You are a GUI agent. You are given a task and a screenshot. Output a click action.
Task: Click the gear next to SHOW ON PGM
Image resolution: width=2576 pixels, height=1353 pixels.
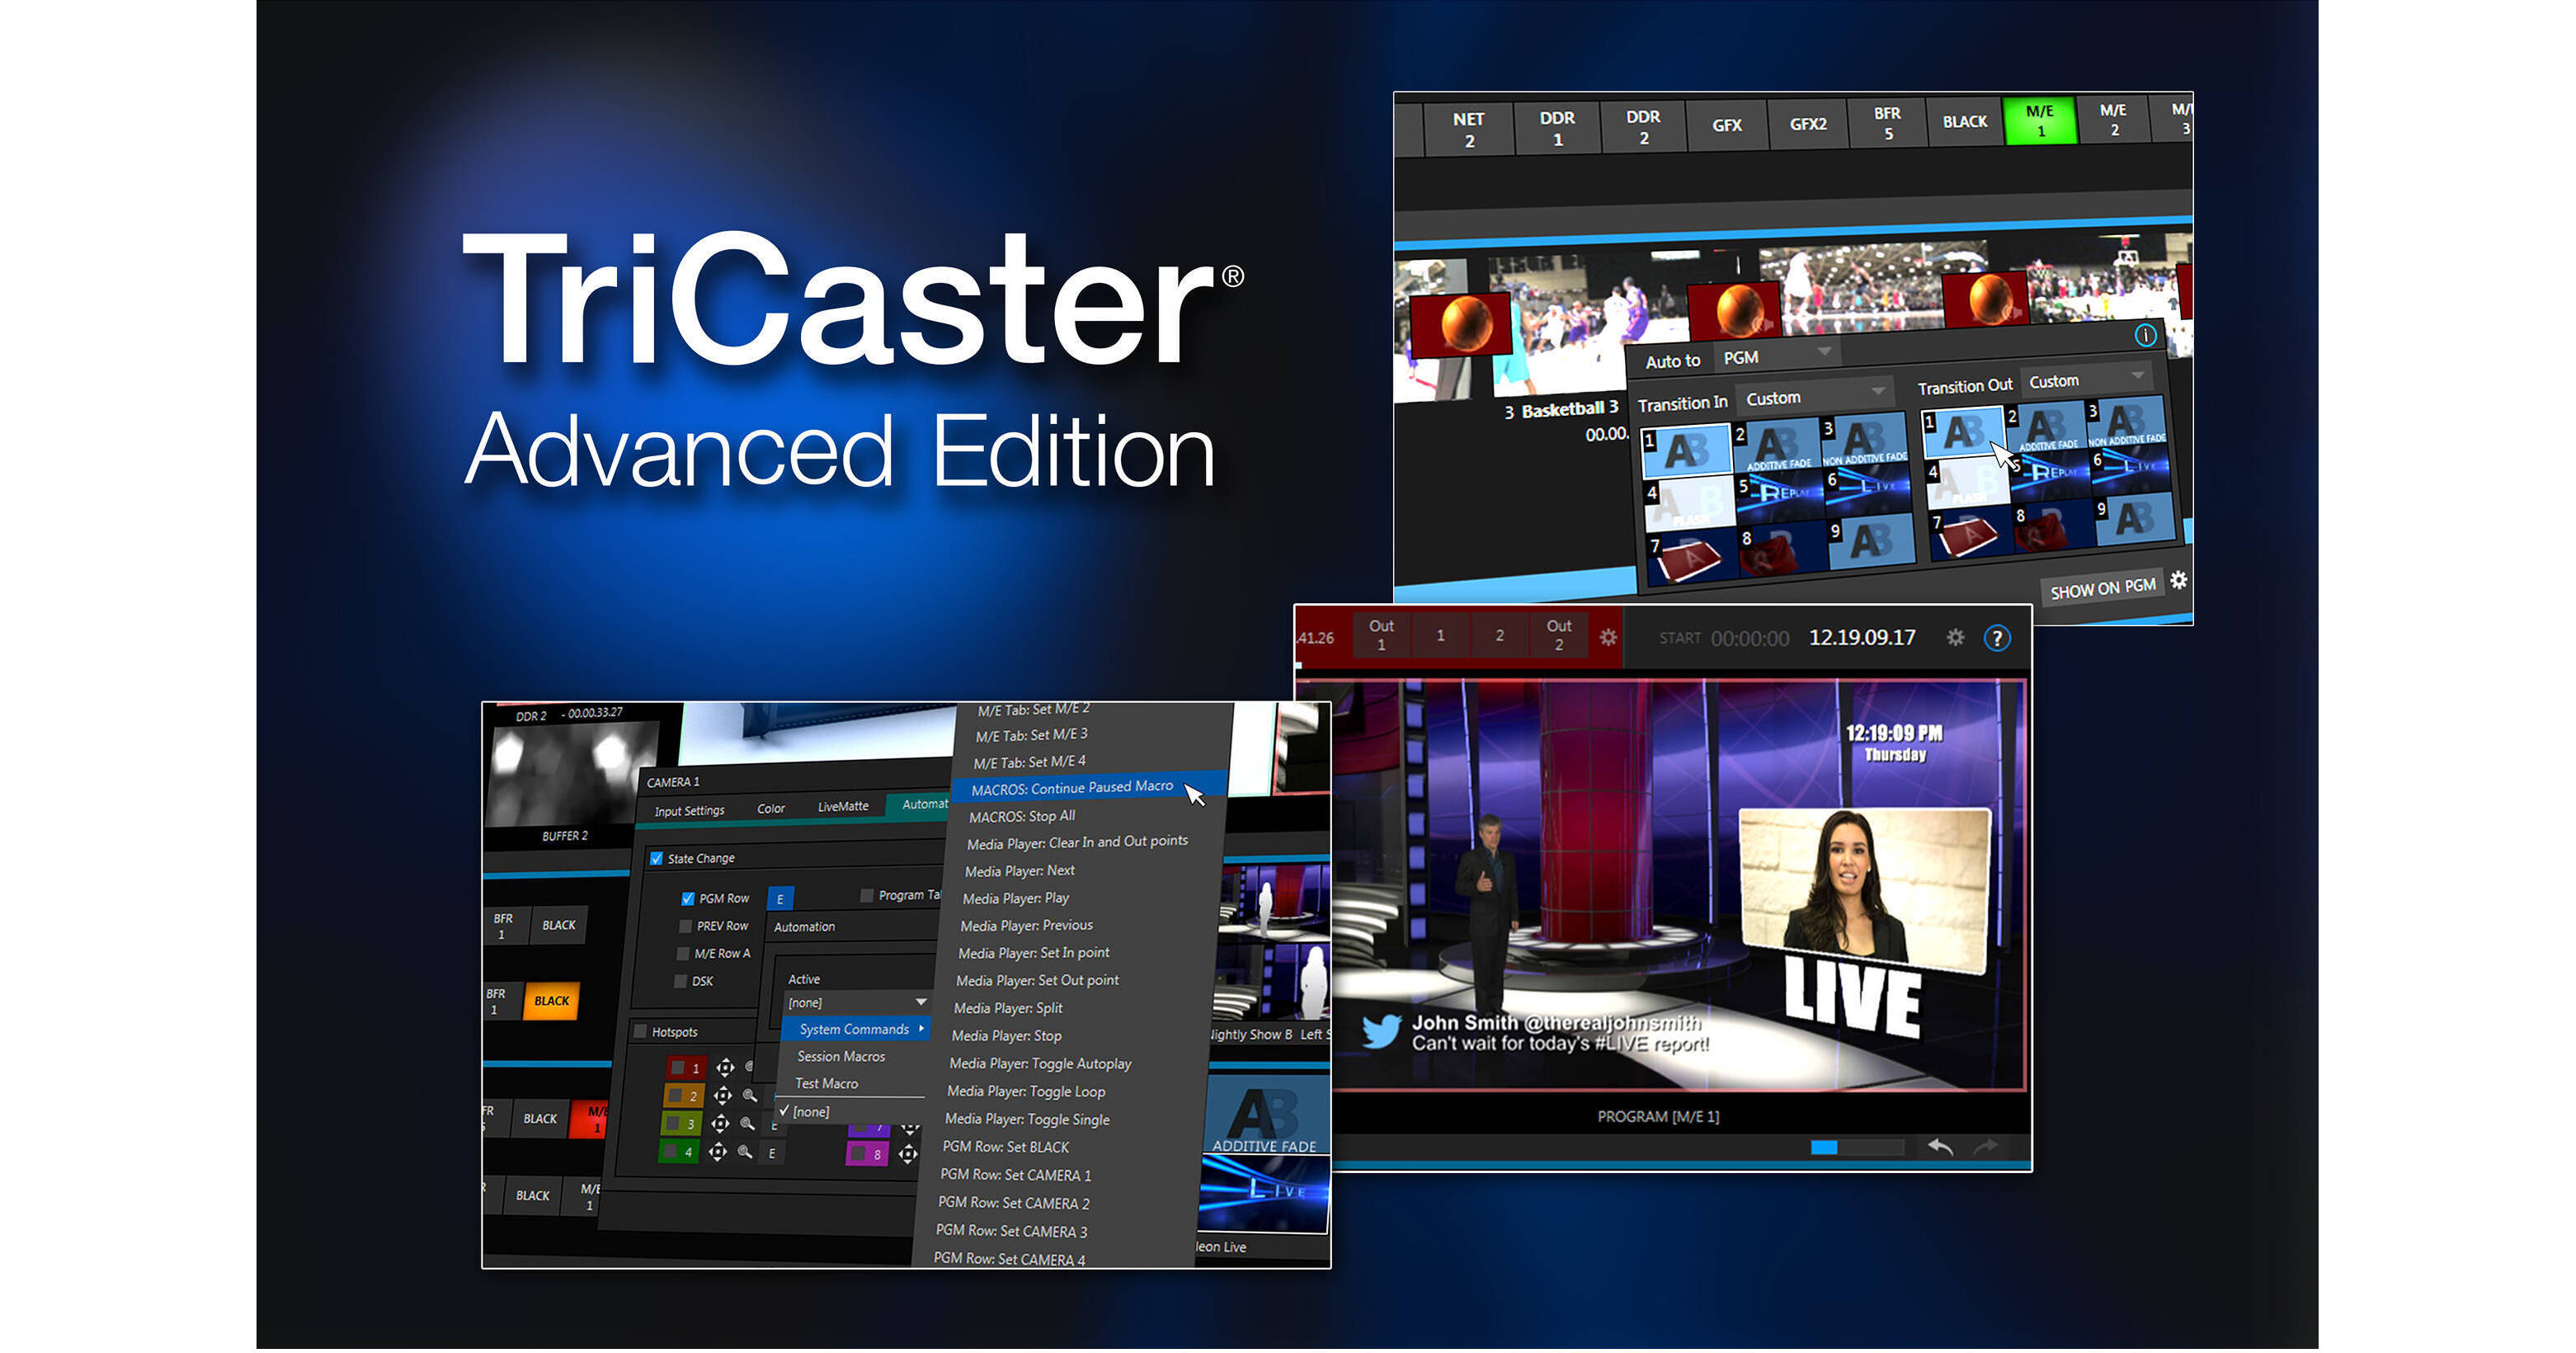point(2179,580)
